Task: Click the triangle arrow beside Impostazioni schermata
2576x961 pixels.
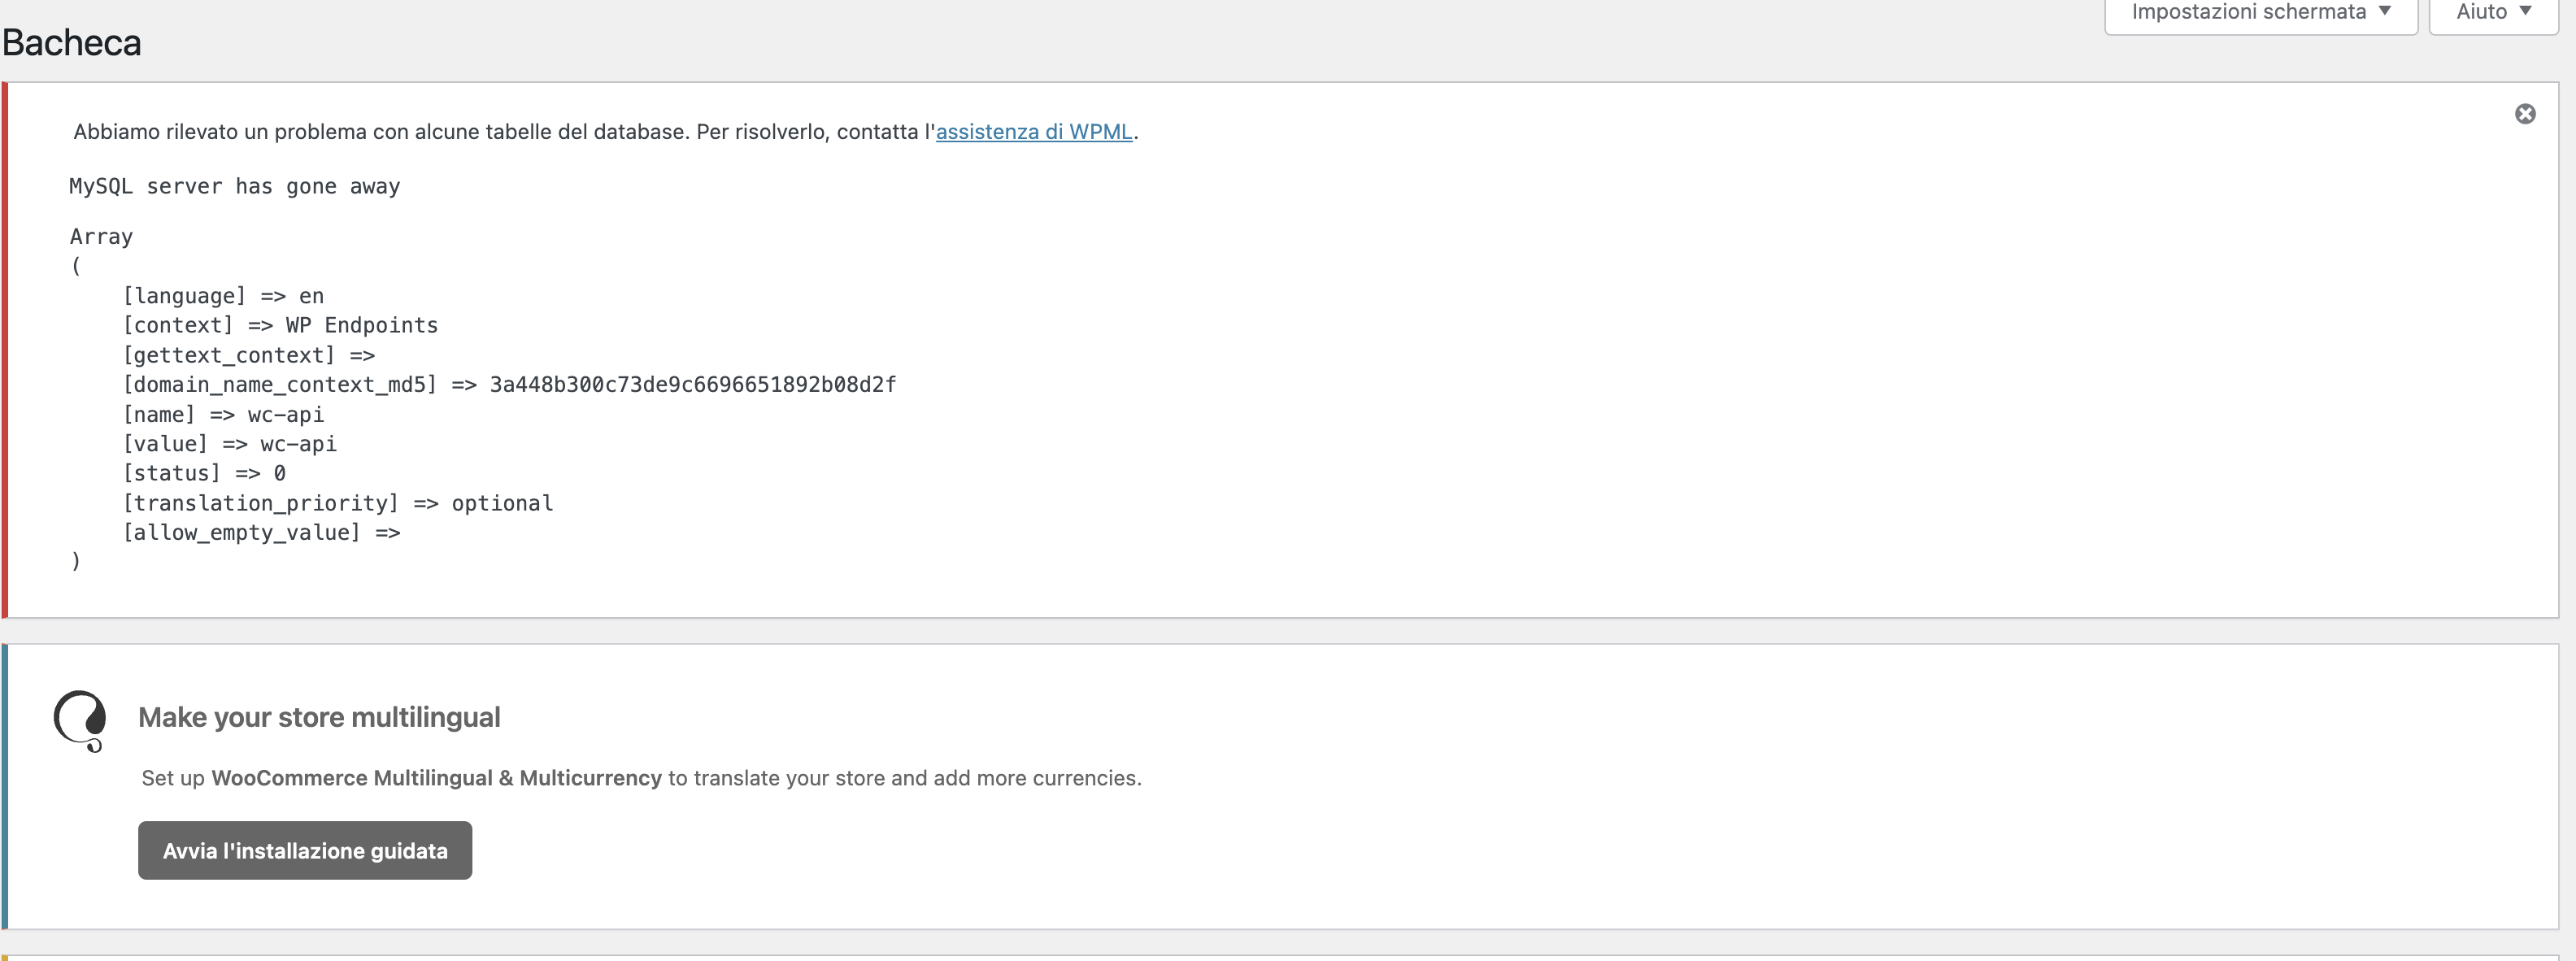Action: 2384,11
